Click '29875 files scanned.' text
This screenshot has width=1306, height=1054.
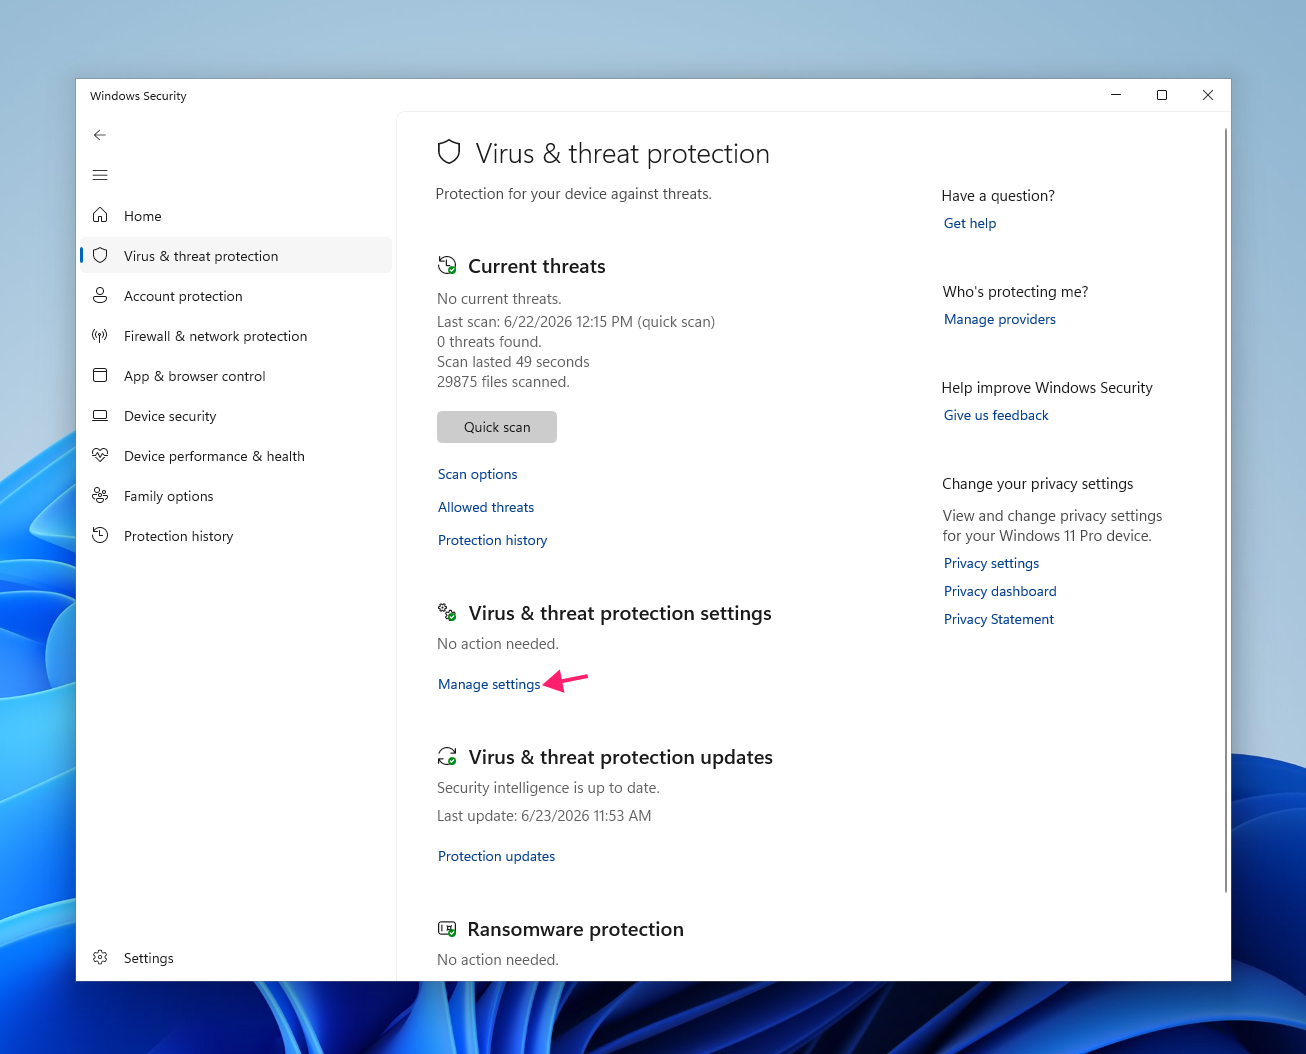pos(503,382)
